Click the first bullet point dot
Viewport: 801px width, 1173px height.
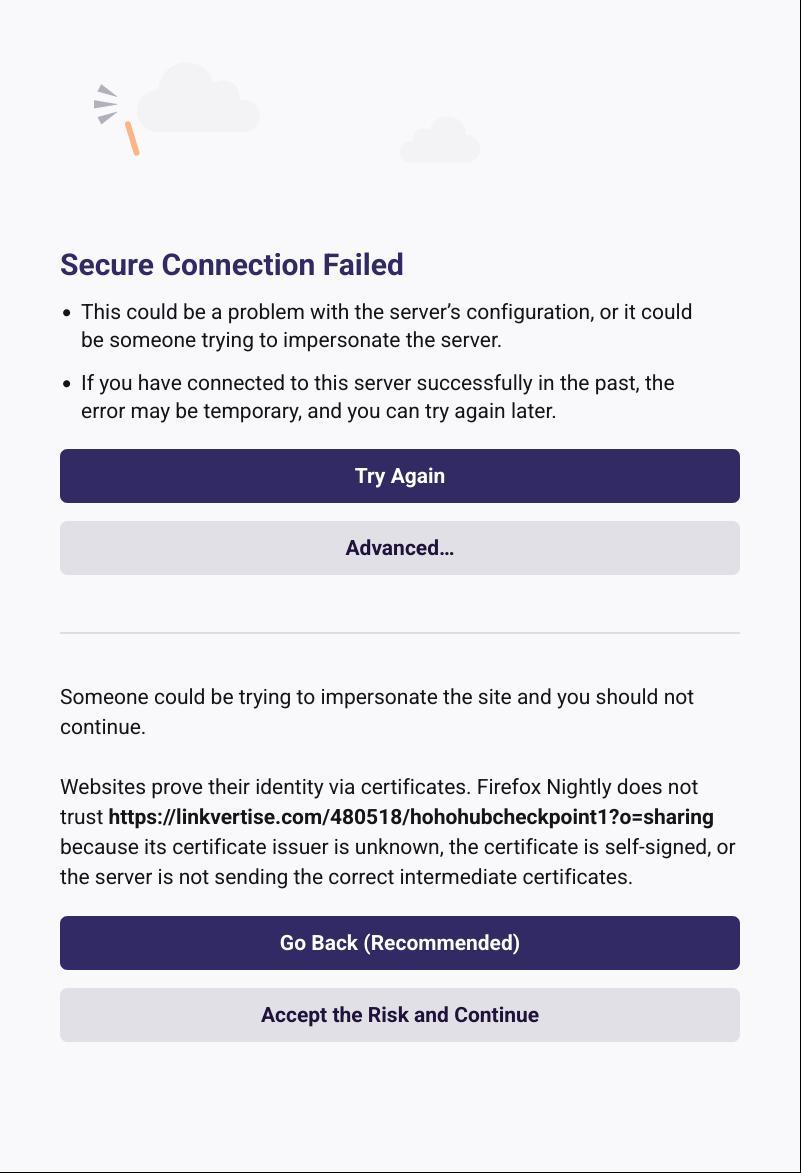pyautogui.click(x=66, y=313)
